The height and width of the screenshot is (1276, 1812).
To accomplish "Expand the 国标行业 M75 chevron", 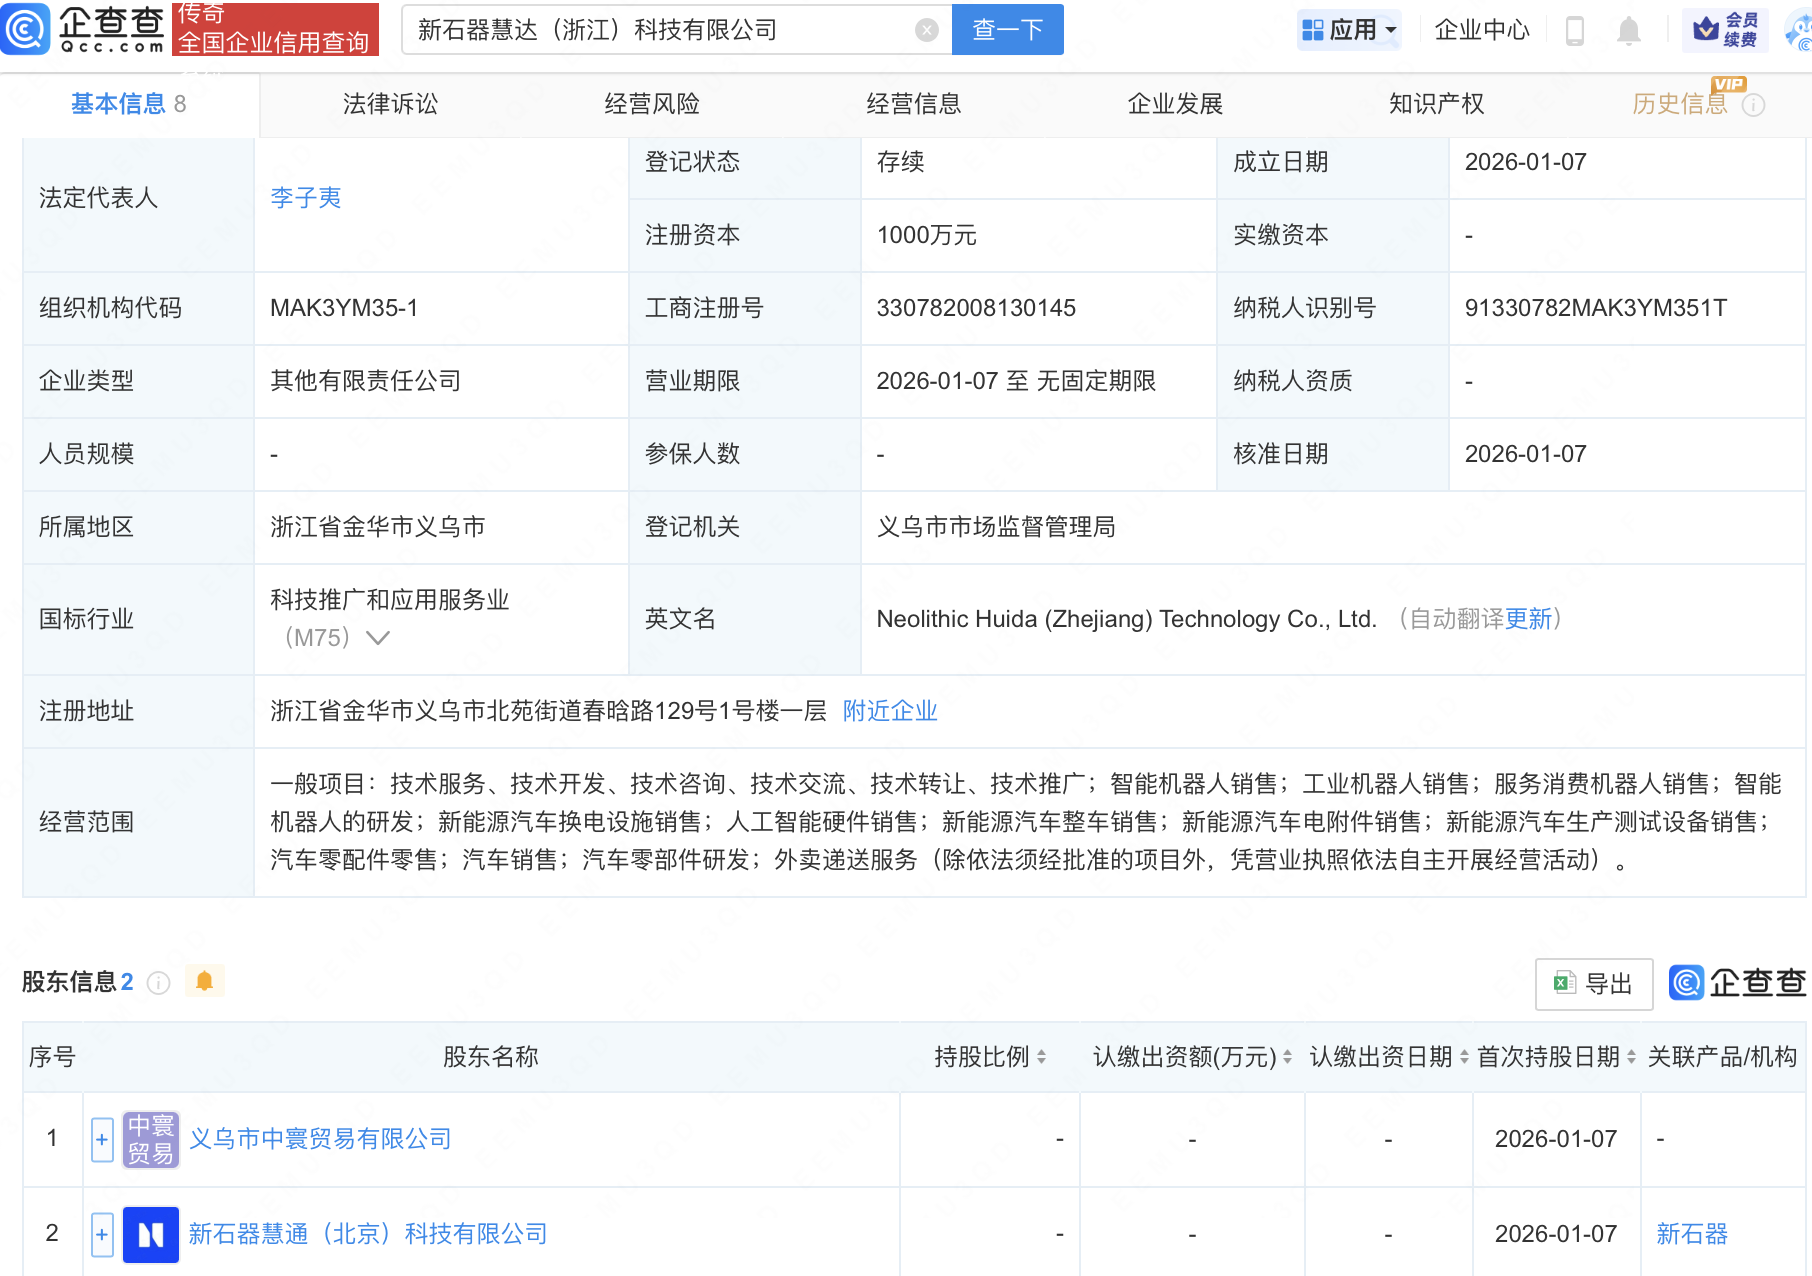I will point(378,638).
